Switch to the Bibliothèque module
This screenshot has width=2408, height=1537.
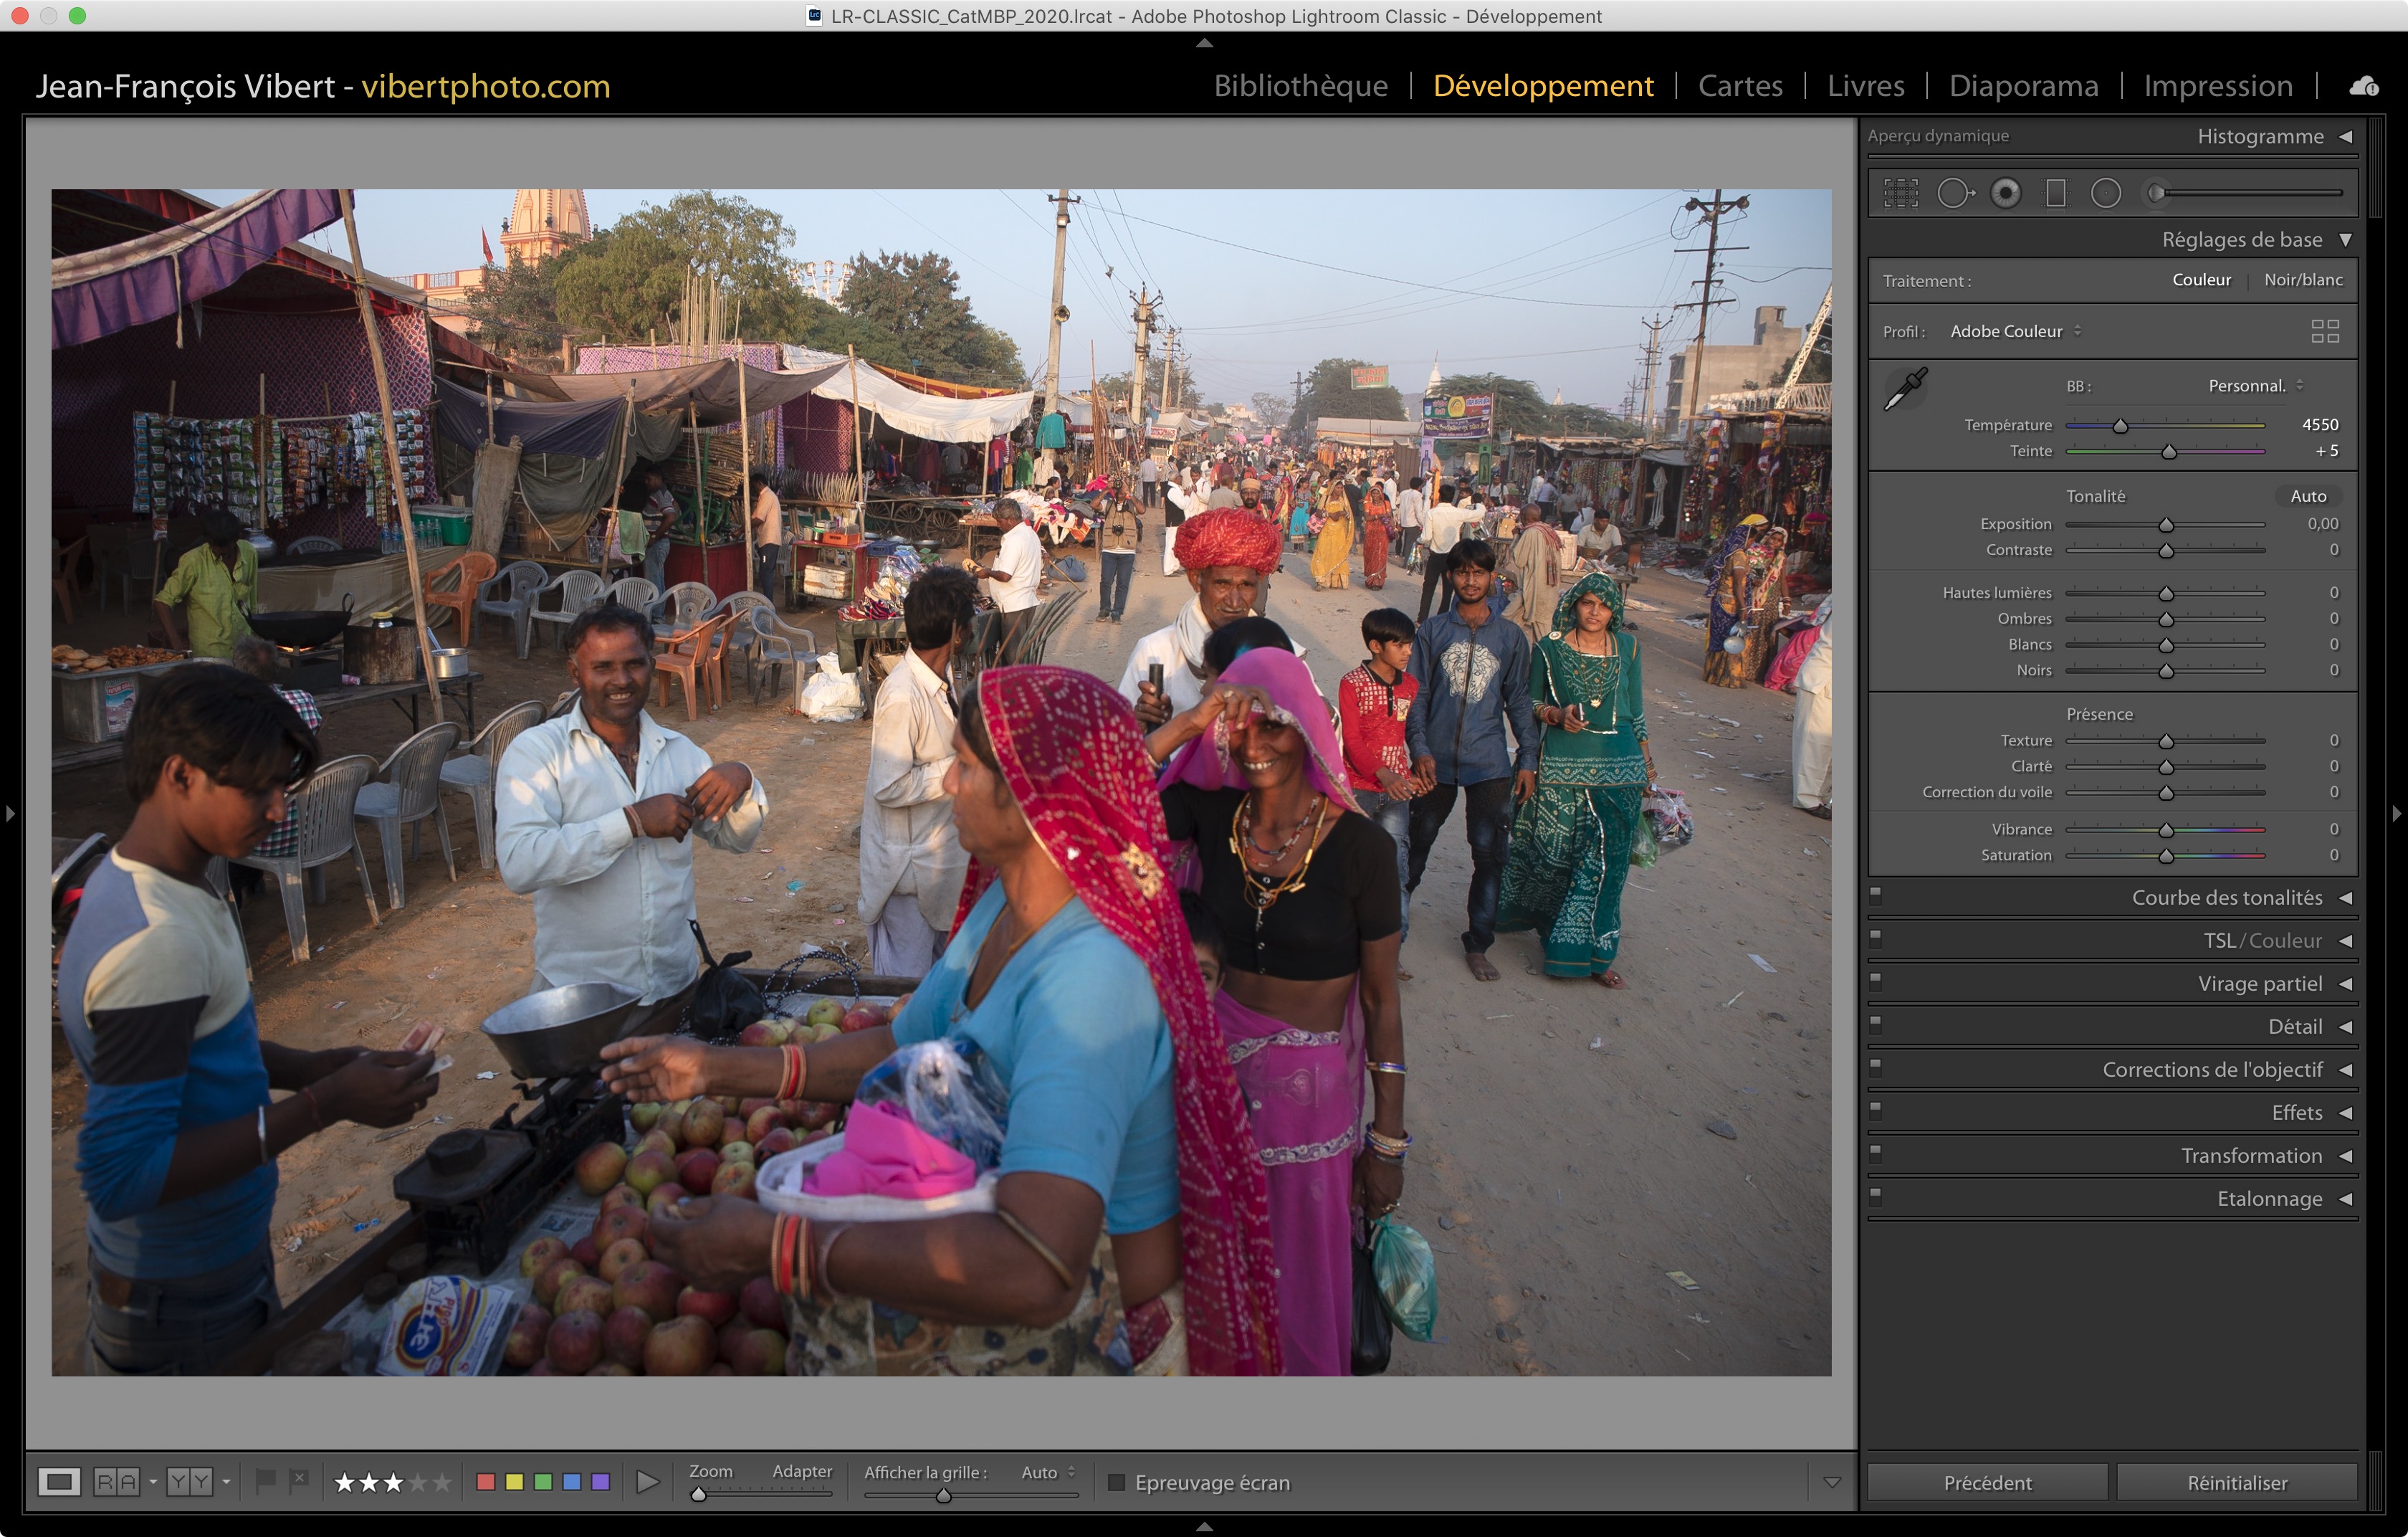[x=1300, y=86]
